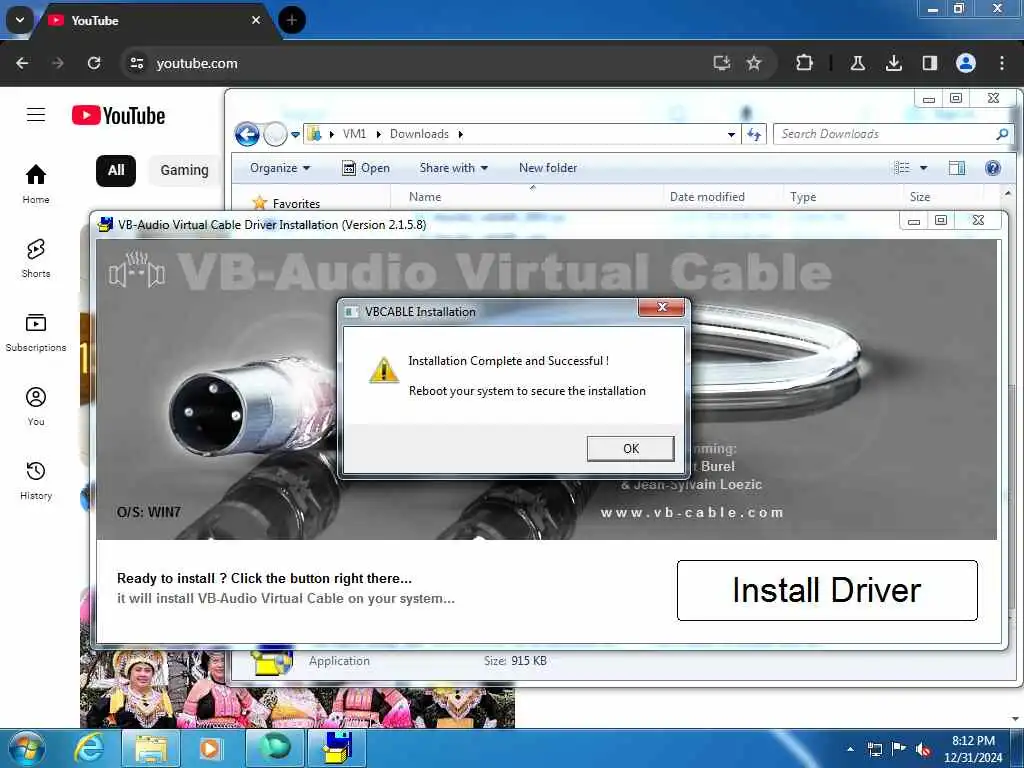The height and width of the screenshot is (768, 1024).
Task: Open the You section in the YouTube sidebar
Action: [x=36, y=406]
